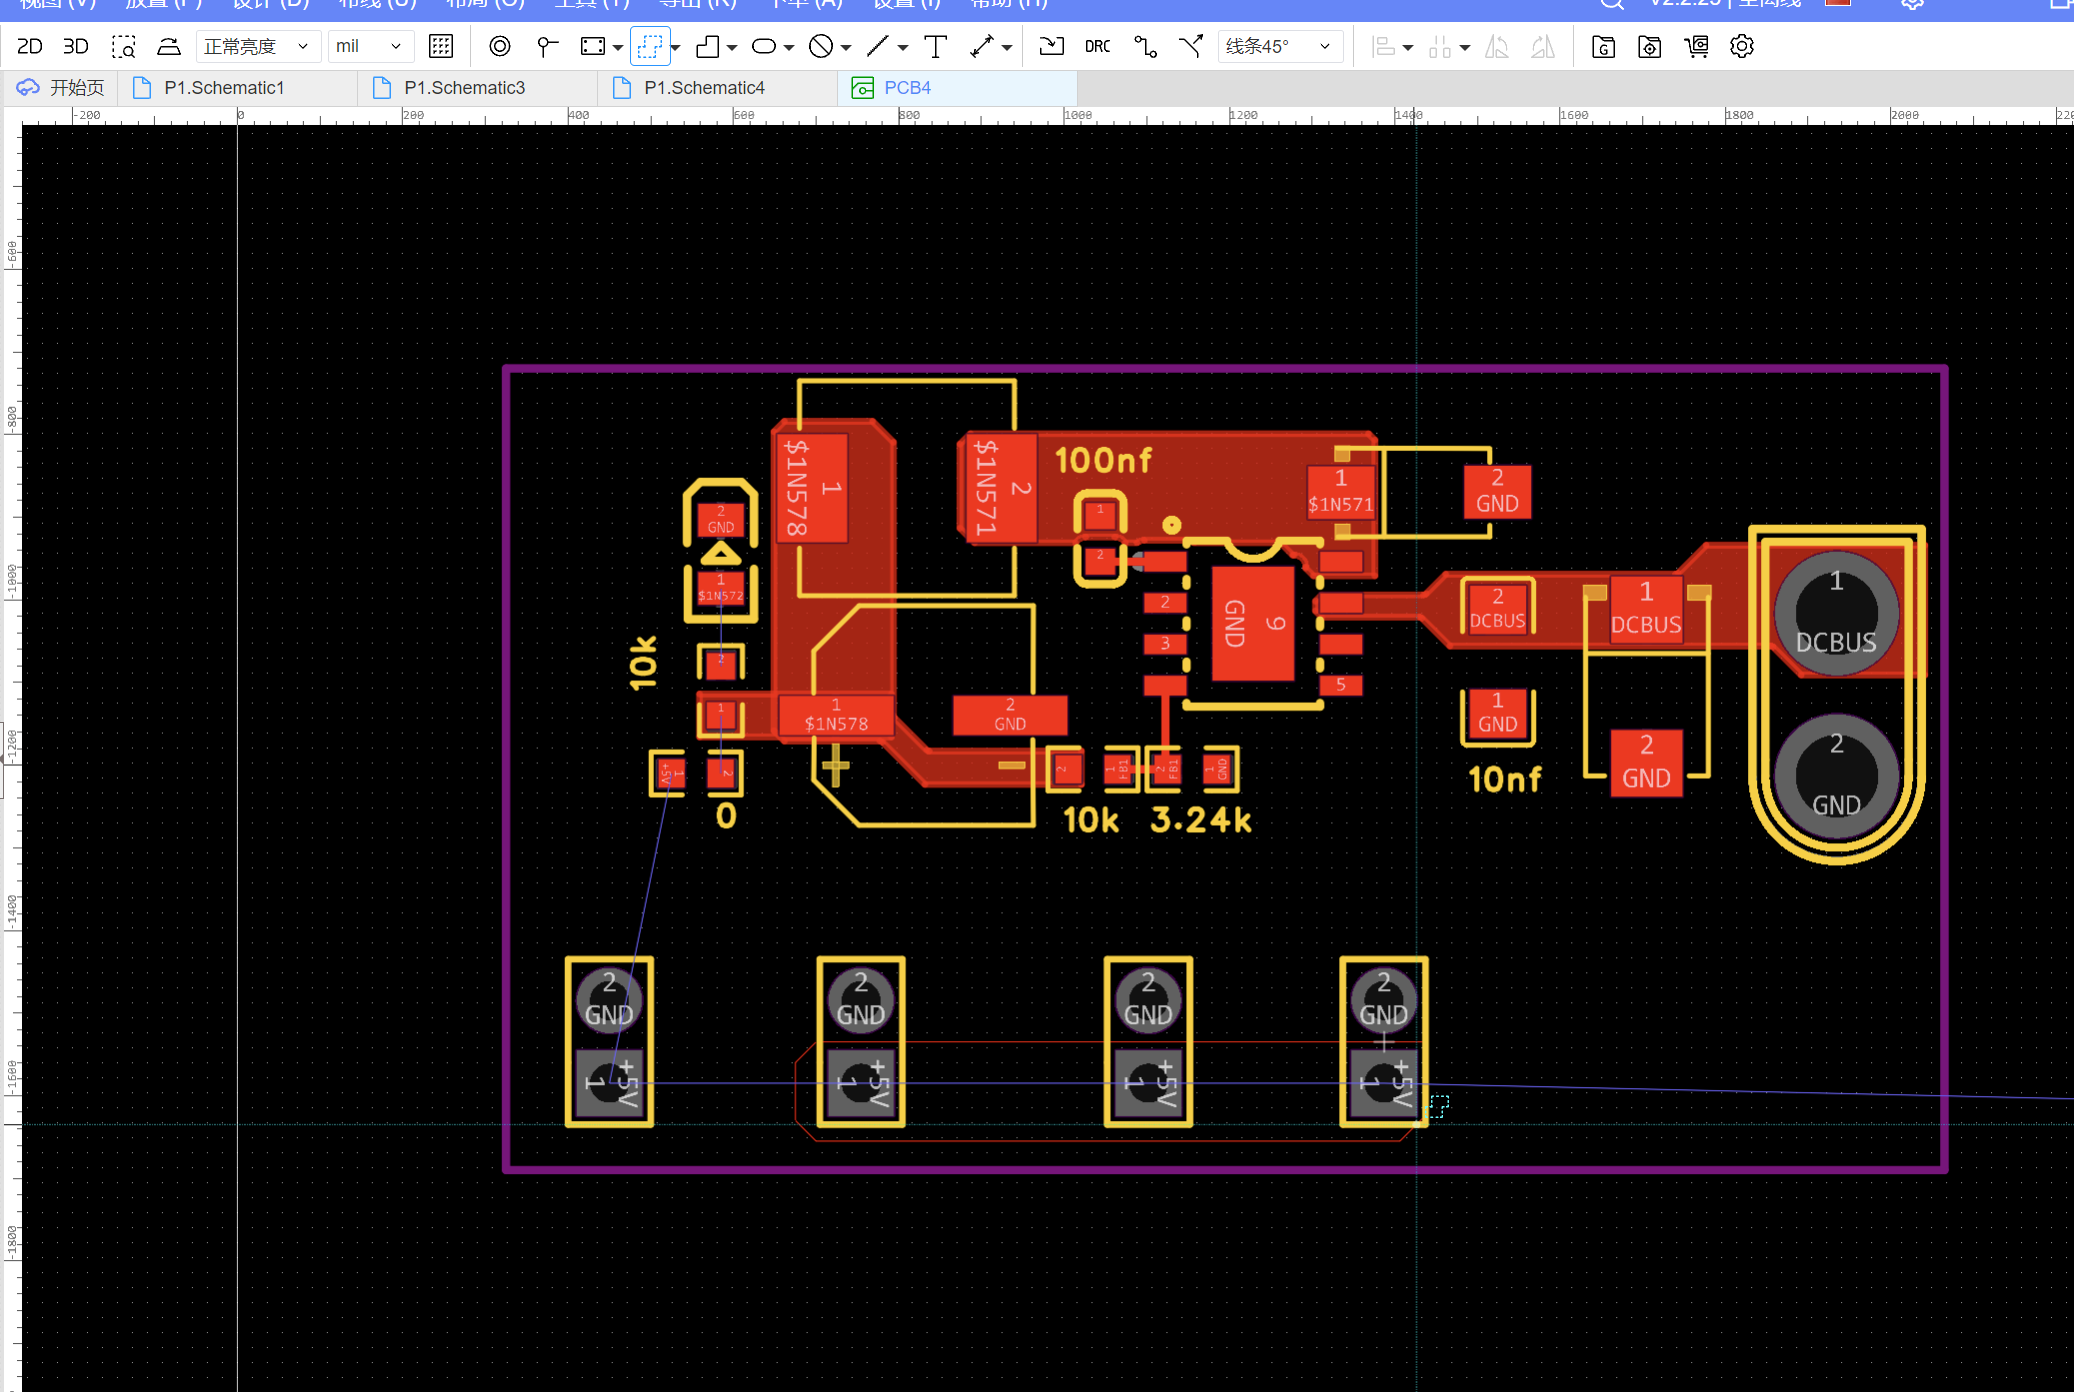2074x1392 pixels.
Task: Select the round DCBUS through-hole pad
Action: (1836, 613)
